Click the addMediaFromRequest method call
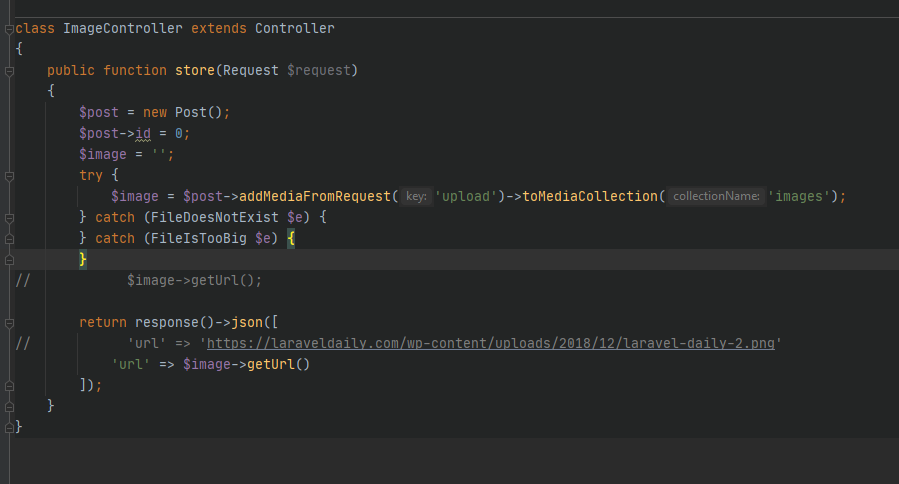 tap(315, 196)
